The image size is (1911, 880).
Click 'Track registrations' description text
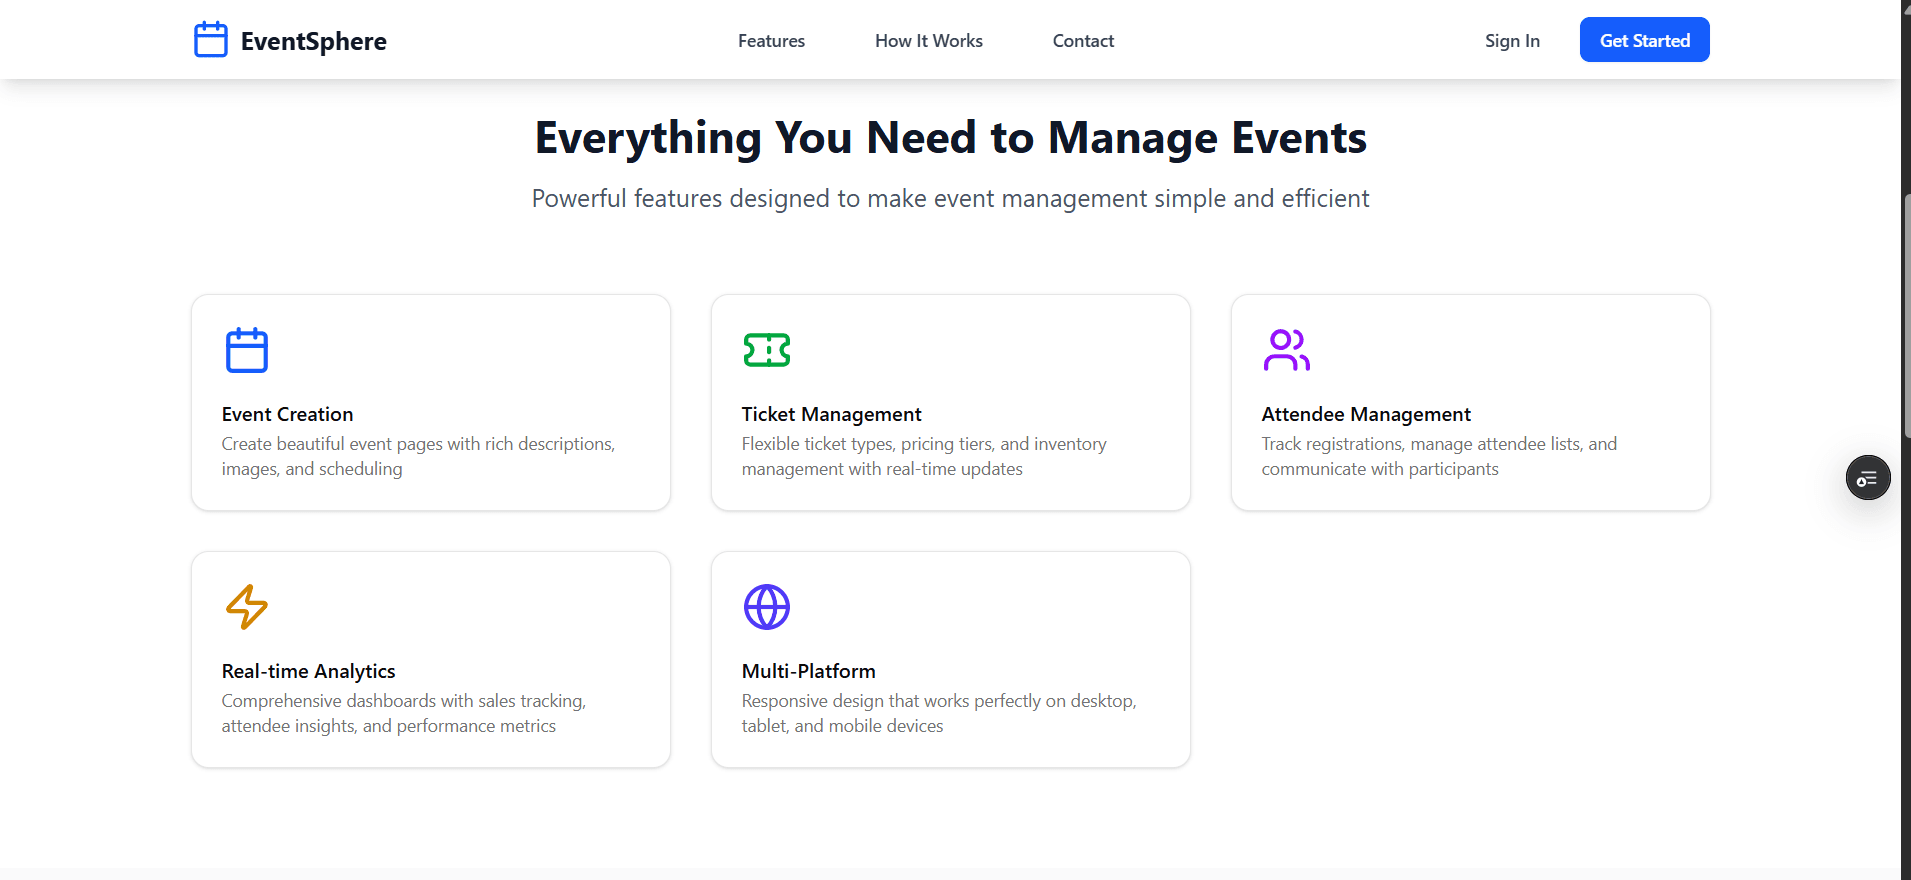point(1439,456)
